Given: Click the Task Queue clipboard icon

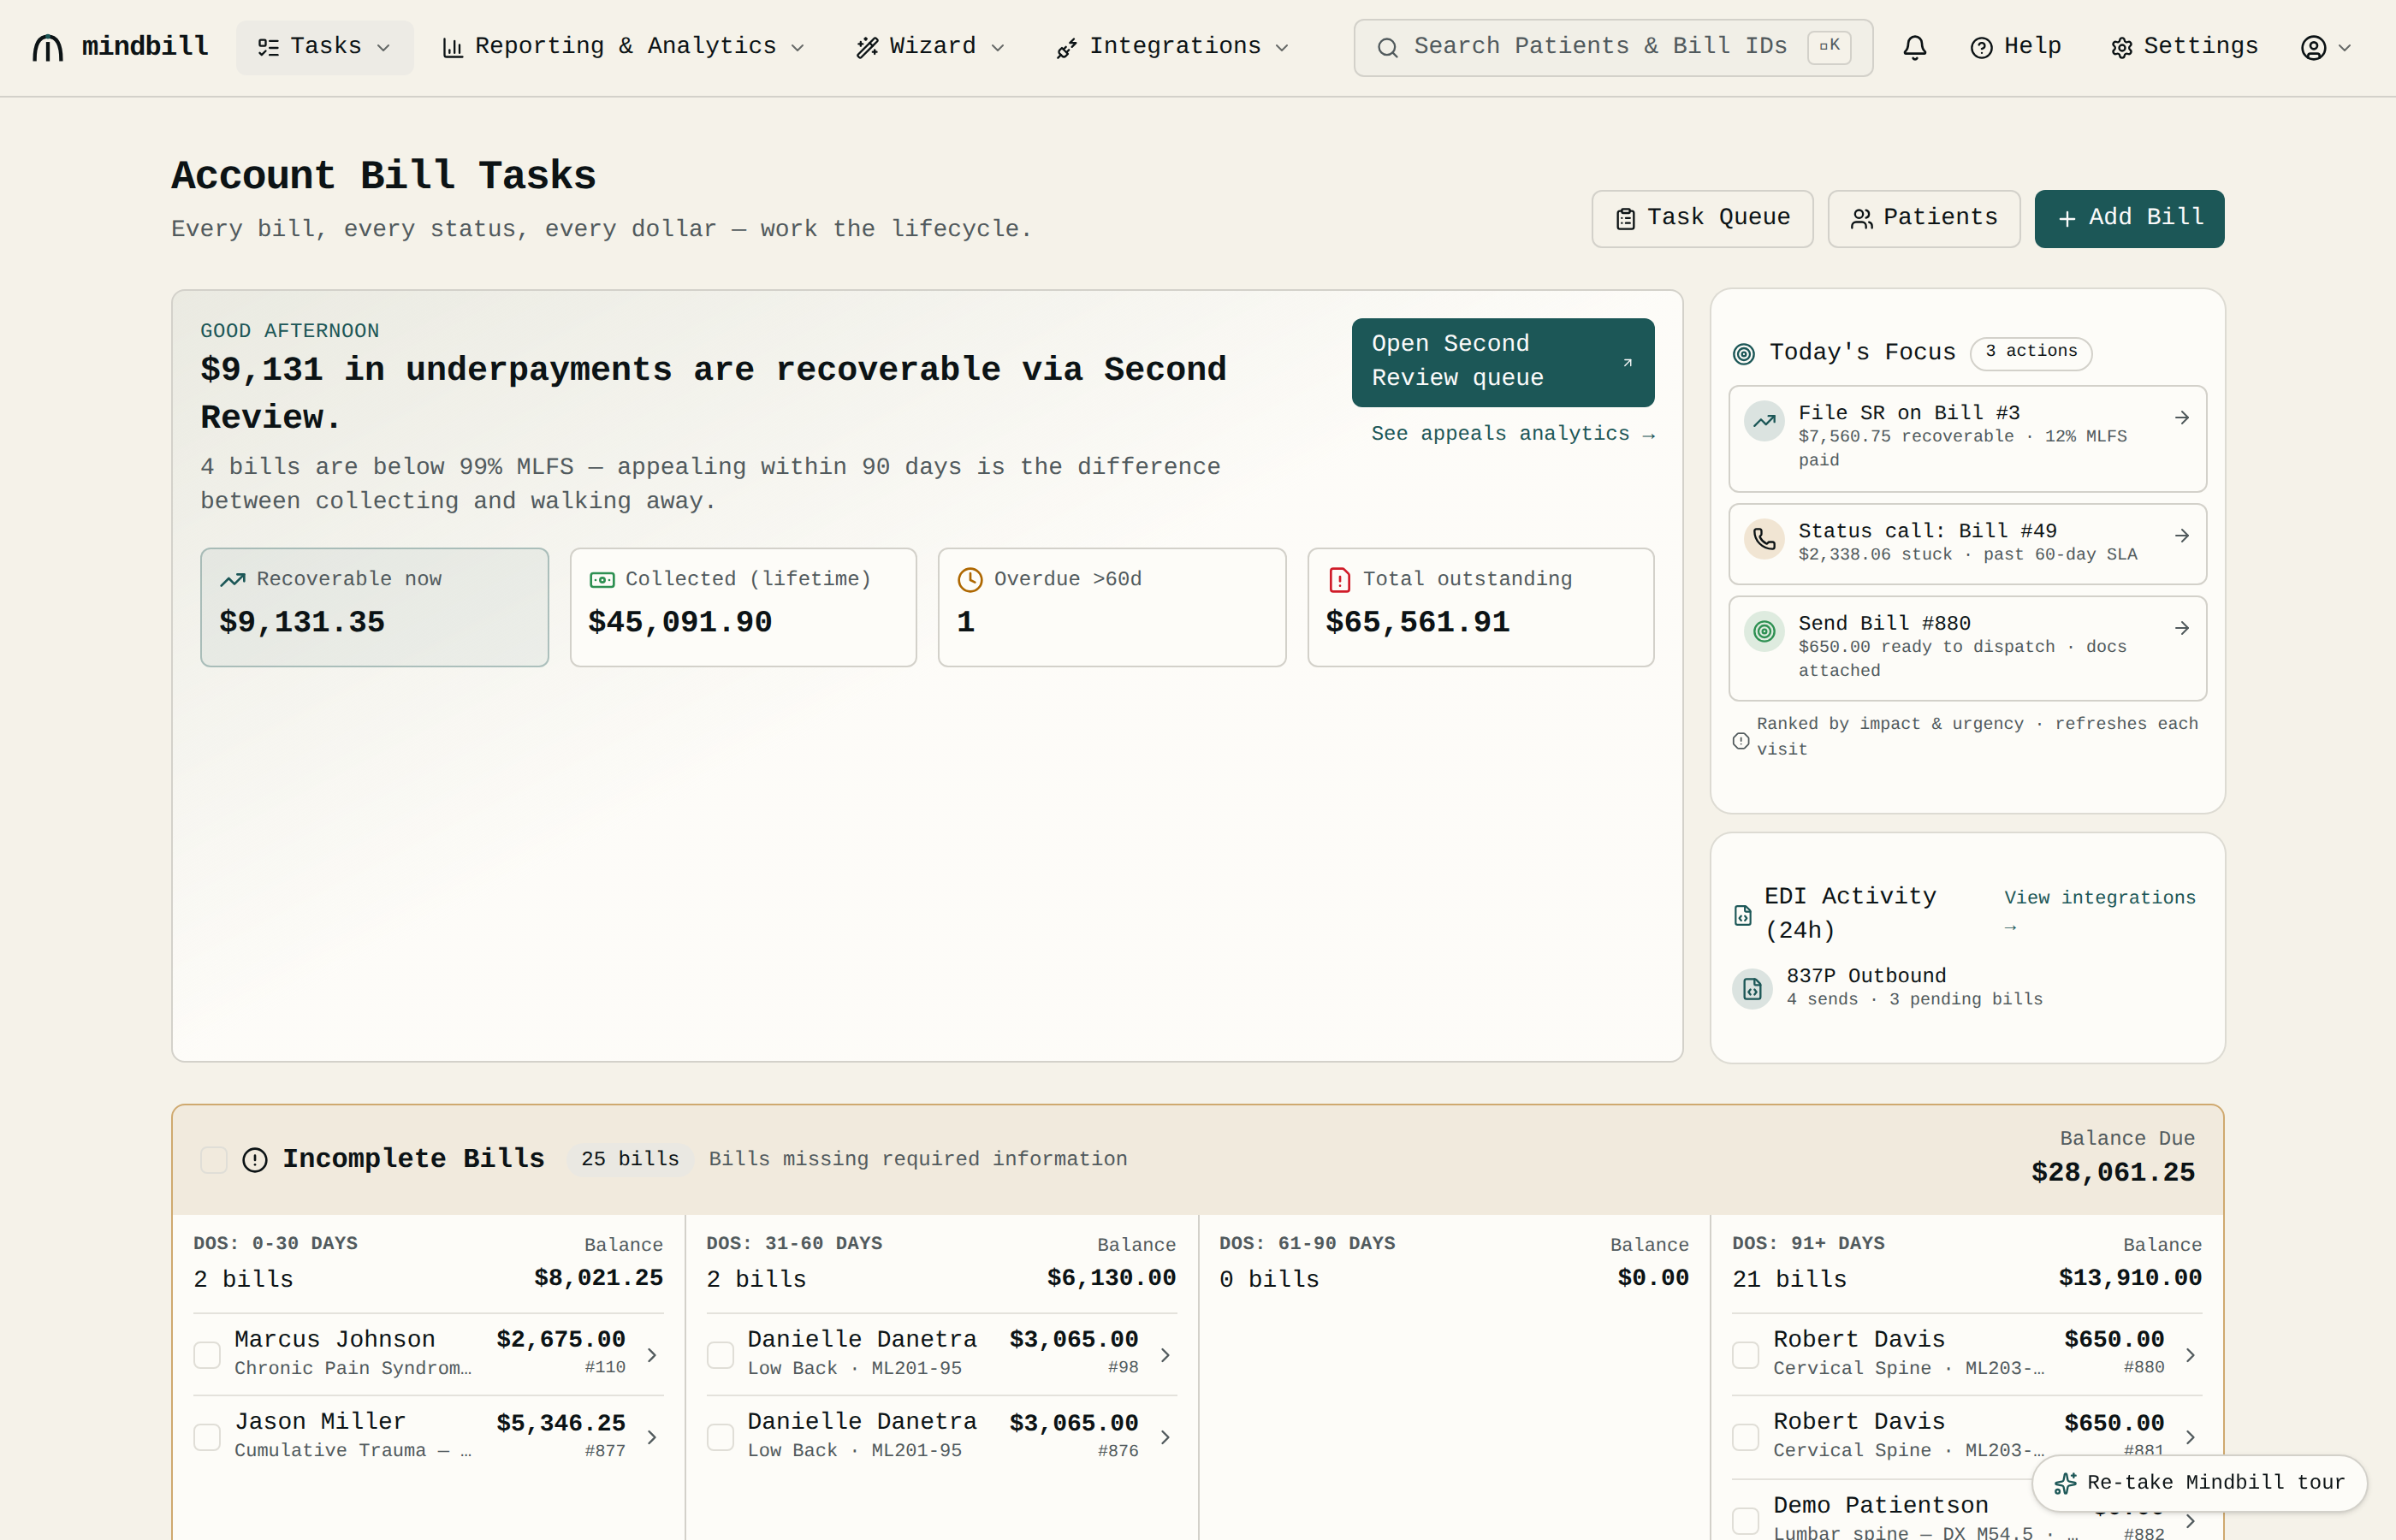Looking at the screenshot, I should pos(1625,219).
